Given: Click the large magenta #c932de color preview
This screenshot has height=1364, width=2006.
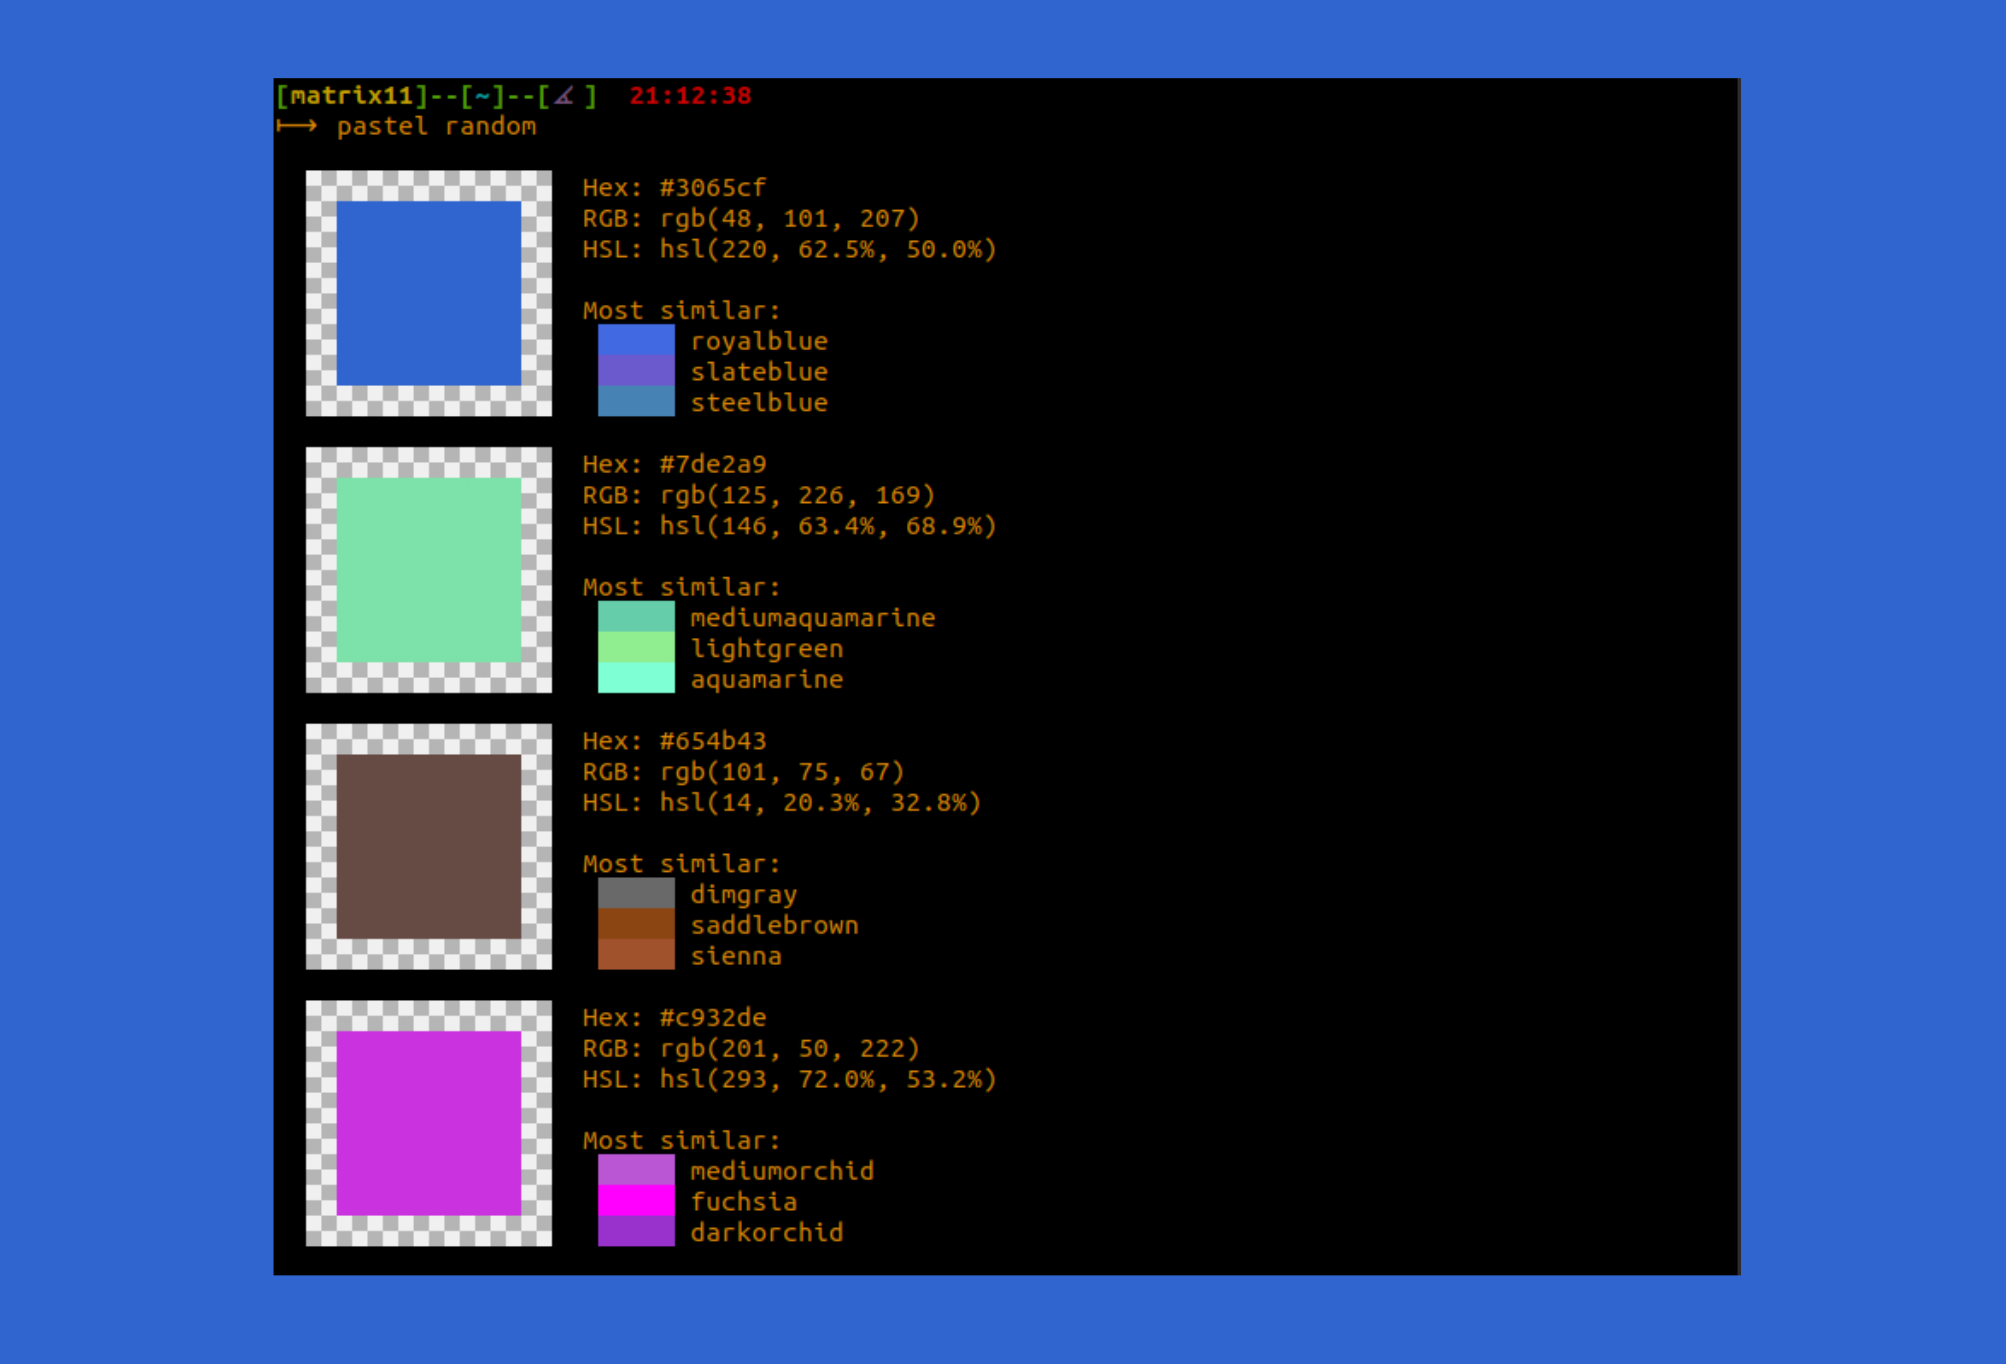Looking at the screenshot, I should (428, 1123).
